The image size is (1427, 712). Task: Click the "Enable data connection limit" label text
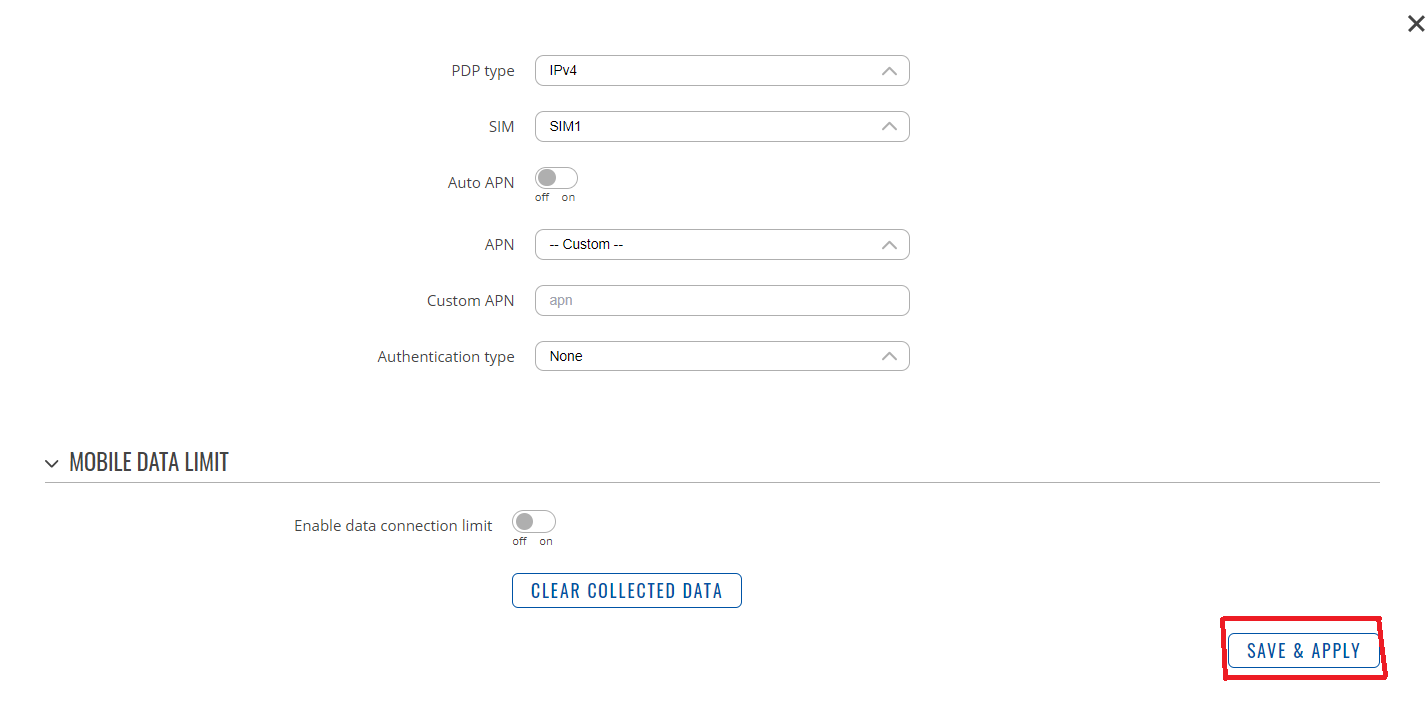coord(393,526)
